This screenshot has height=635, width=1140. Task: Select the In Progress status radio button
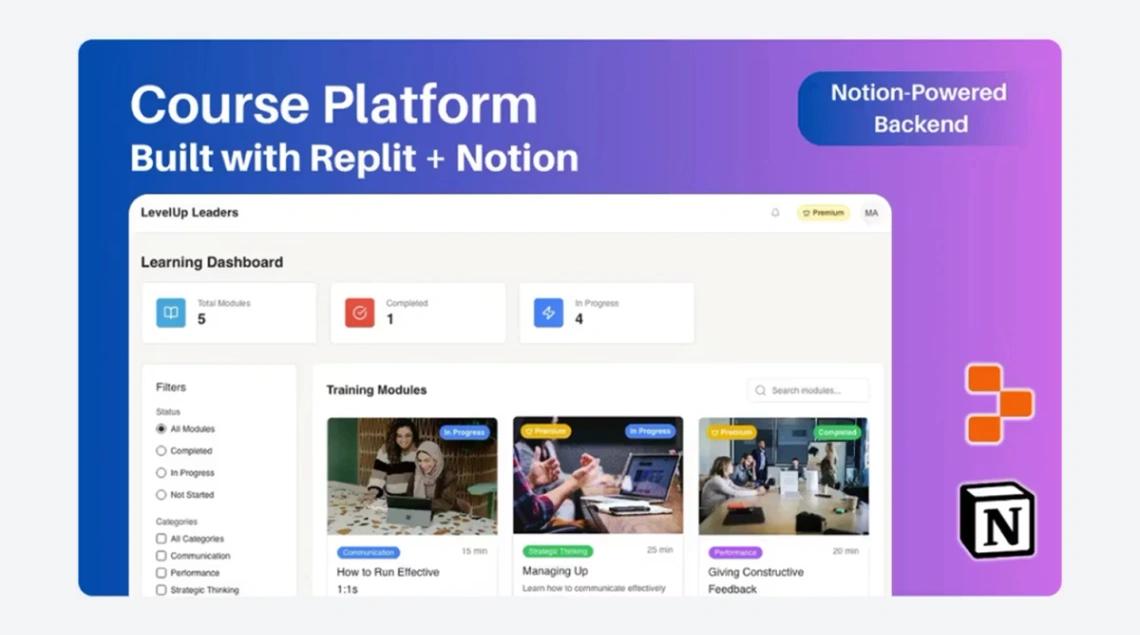tap(161, 473)
